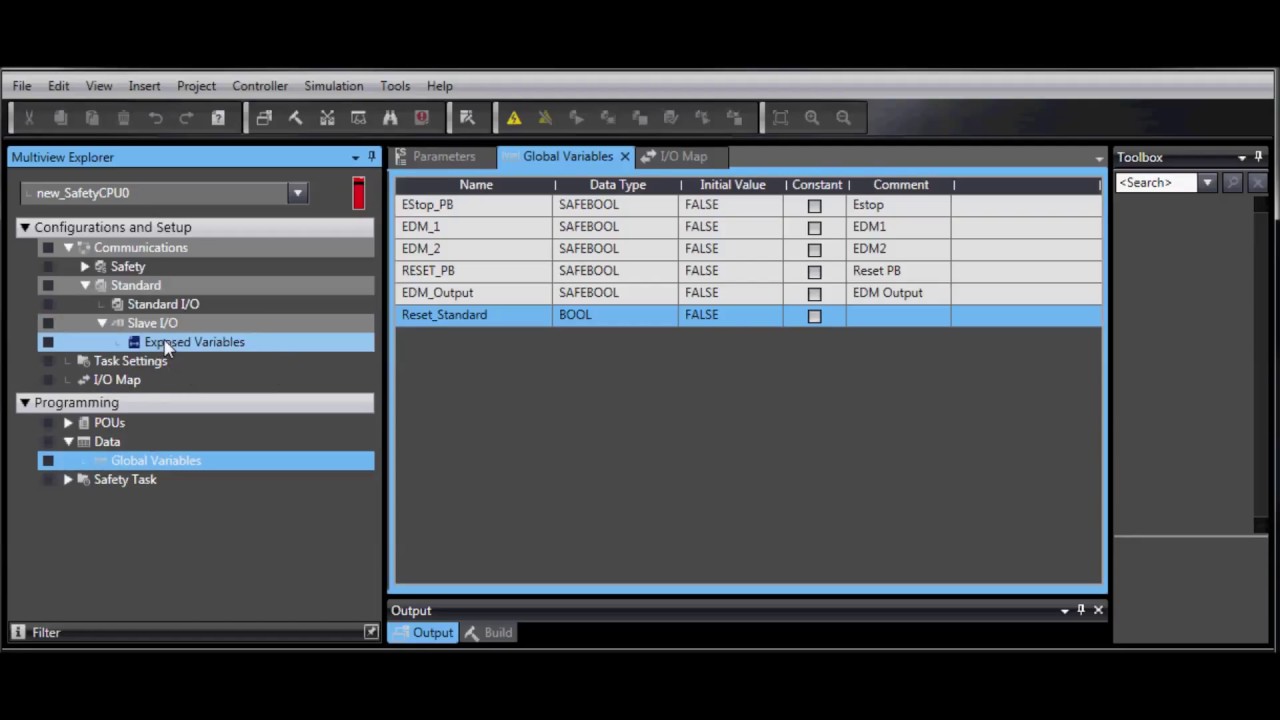Click the red controller status indicator
The image size is (1280, 720).
pos(359,193)
